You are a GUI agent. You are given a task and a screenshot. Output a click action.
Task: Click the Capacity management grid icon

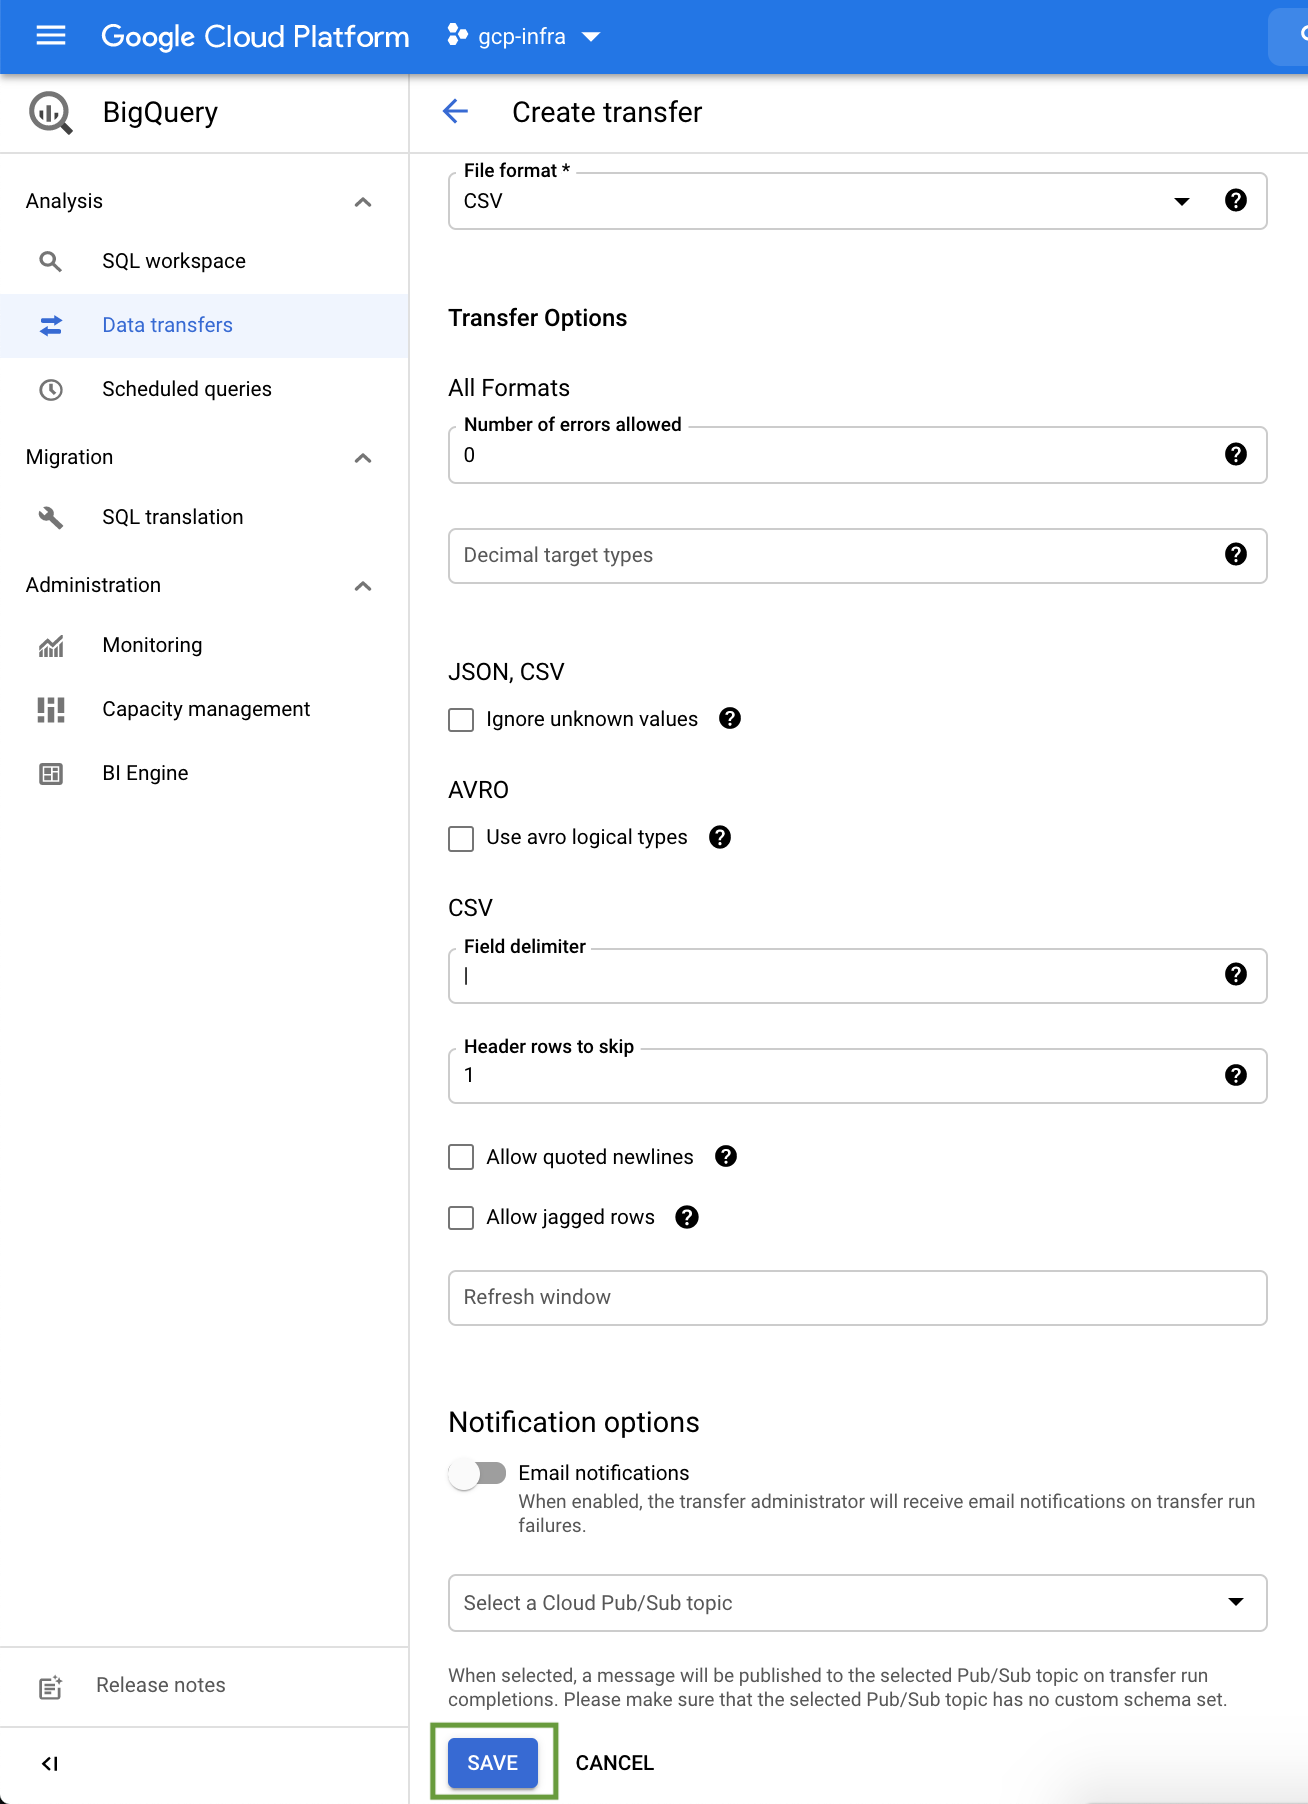(x=51, y=709)
